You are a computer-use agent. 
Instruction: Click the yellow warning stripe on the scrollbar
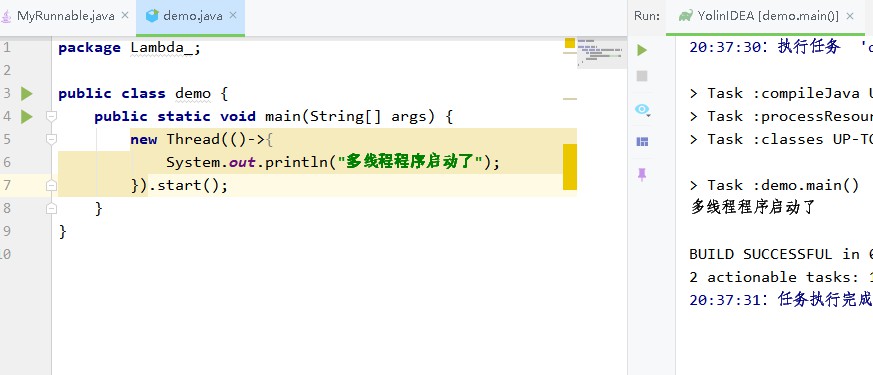(x=570, y=167)
